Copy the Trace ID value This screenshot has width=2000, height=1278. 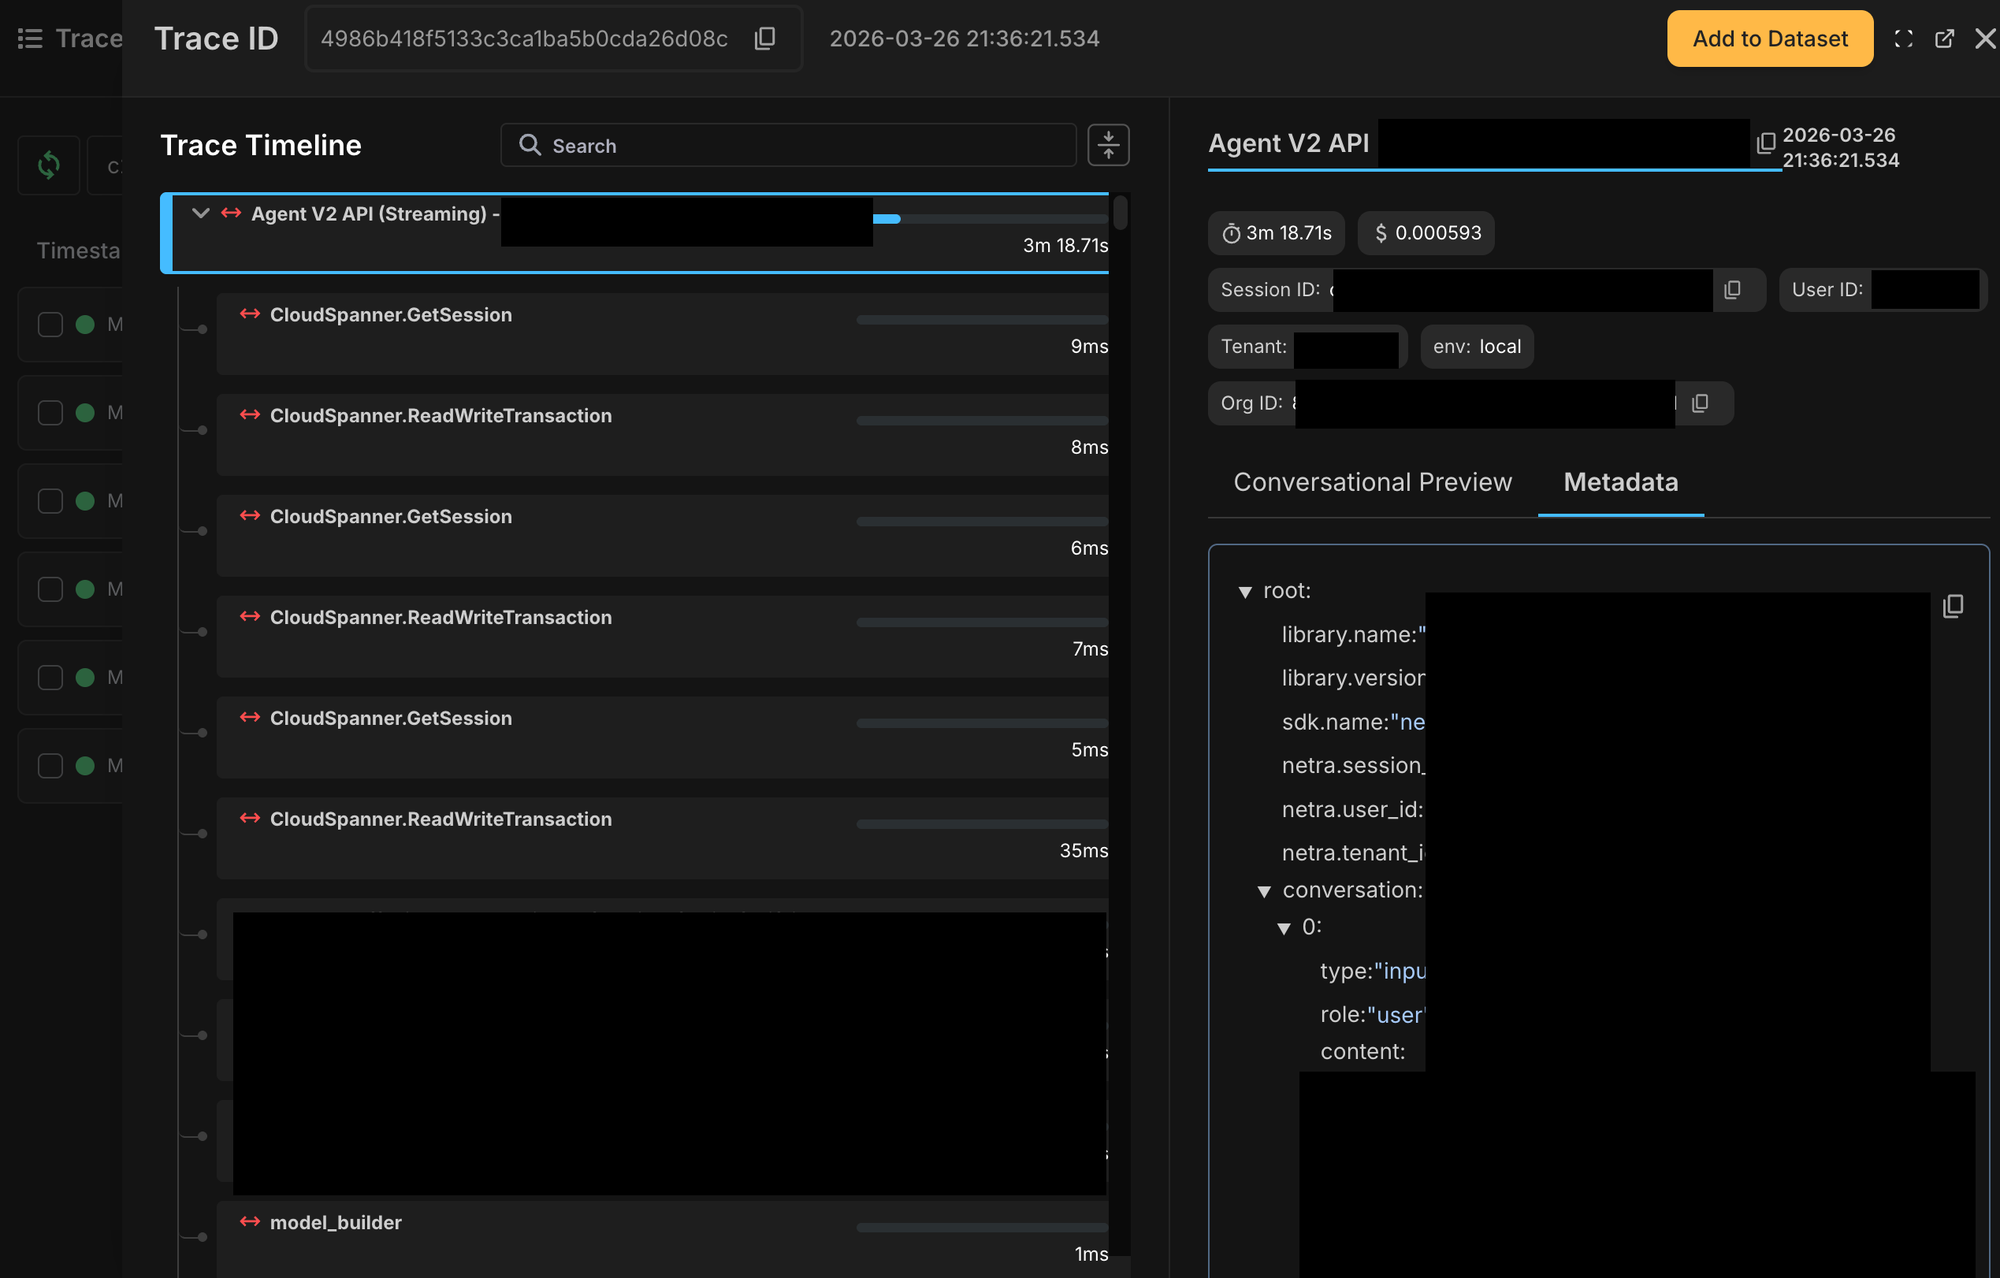[765, 38]
